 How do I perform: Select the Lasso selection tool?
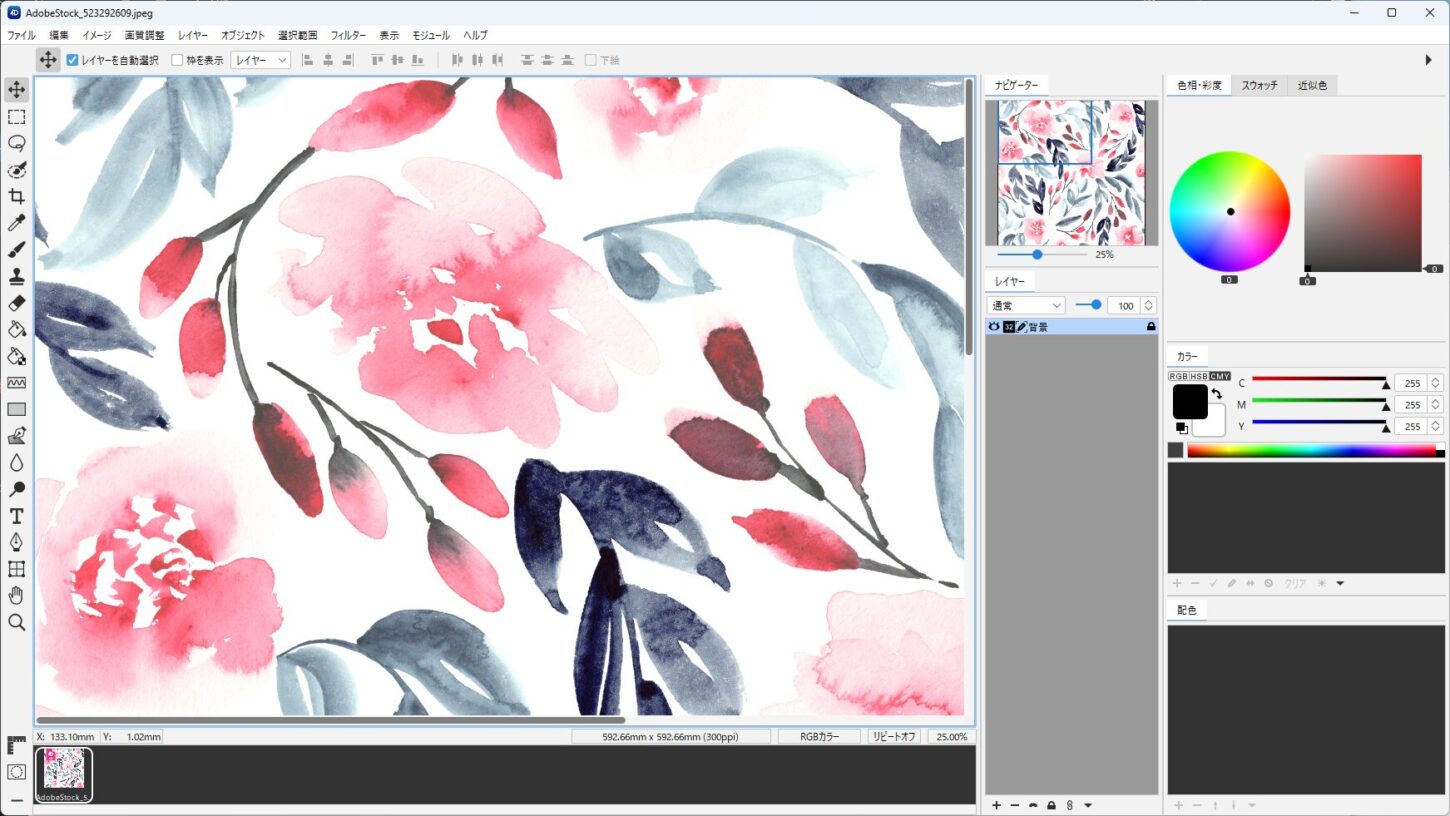pos(17,143)
